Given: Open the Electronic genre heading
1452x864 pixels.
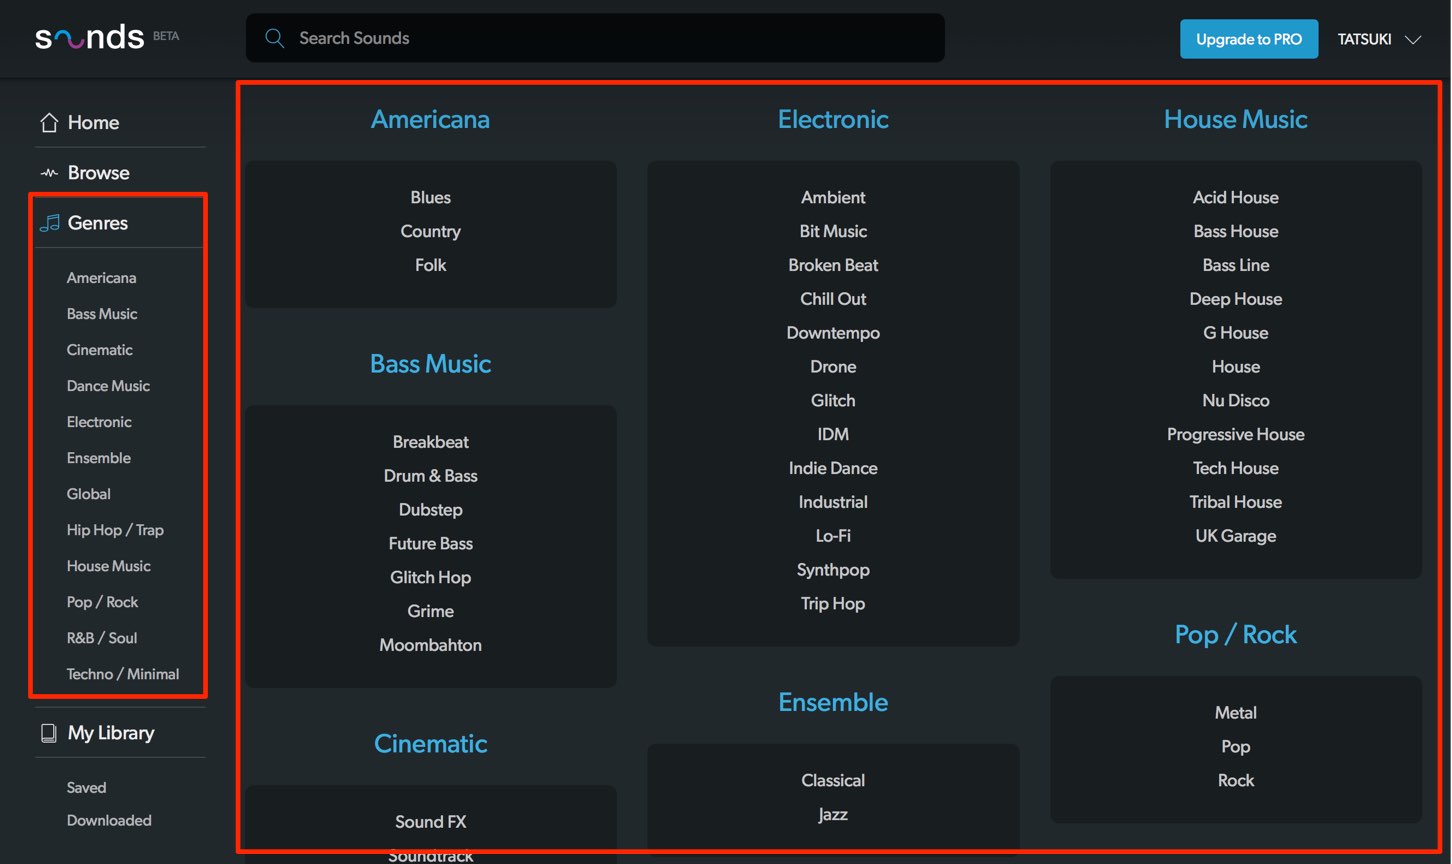Looking at the screenshot, I should (x=833, y=119).
